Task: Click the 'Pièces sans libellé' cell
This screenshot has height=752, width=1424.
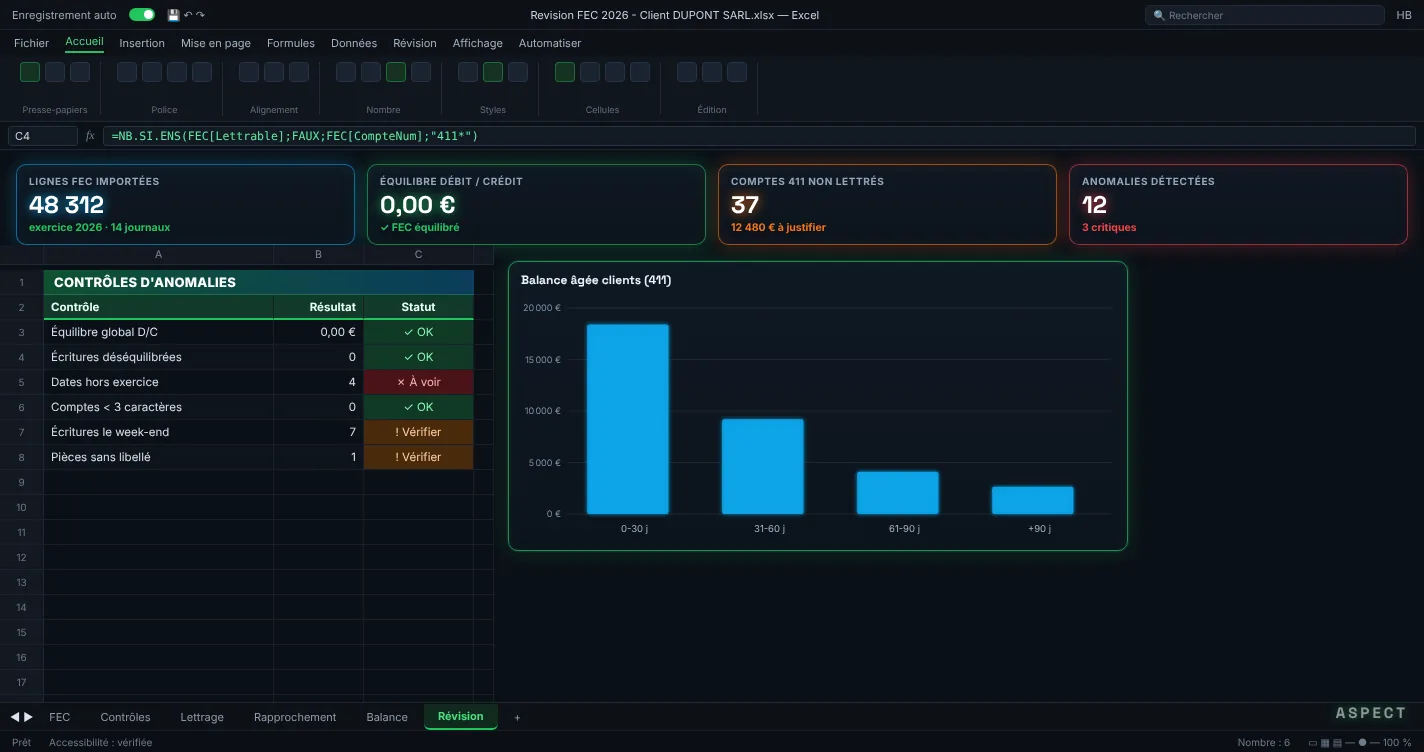Action: pyautogui.click(x=158, y=457)
